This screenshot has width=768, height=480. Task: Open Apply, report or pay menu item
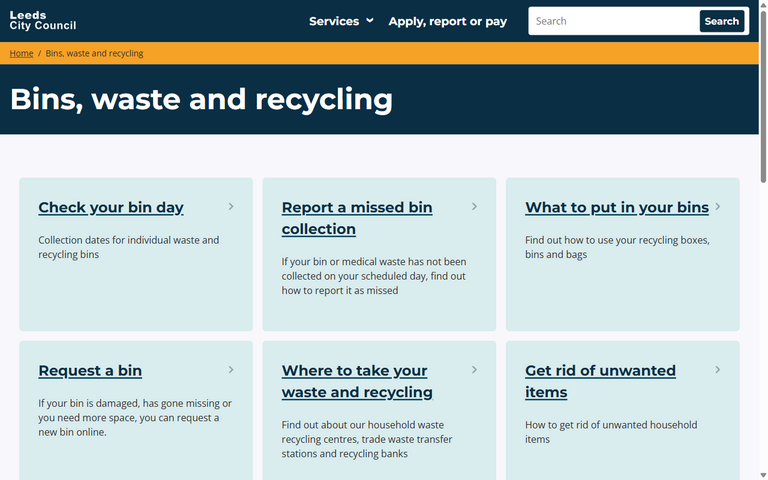click(x=447, y=21)
